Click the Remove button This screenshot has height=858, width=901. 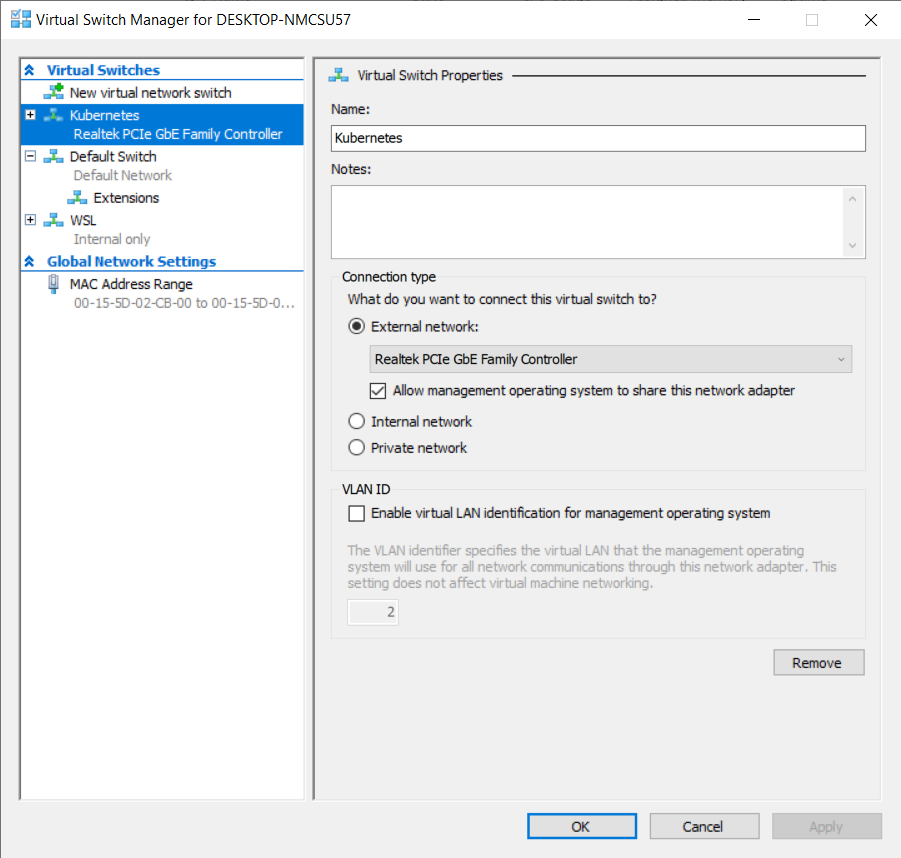point(818,663)
